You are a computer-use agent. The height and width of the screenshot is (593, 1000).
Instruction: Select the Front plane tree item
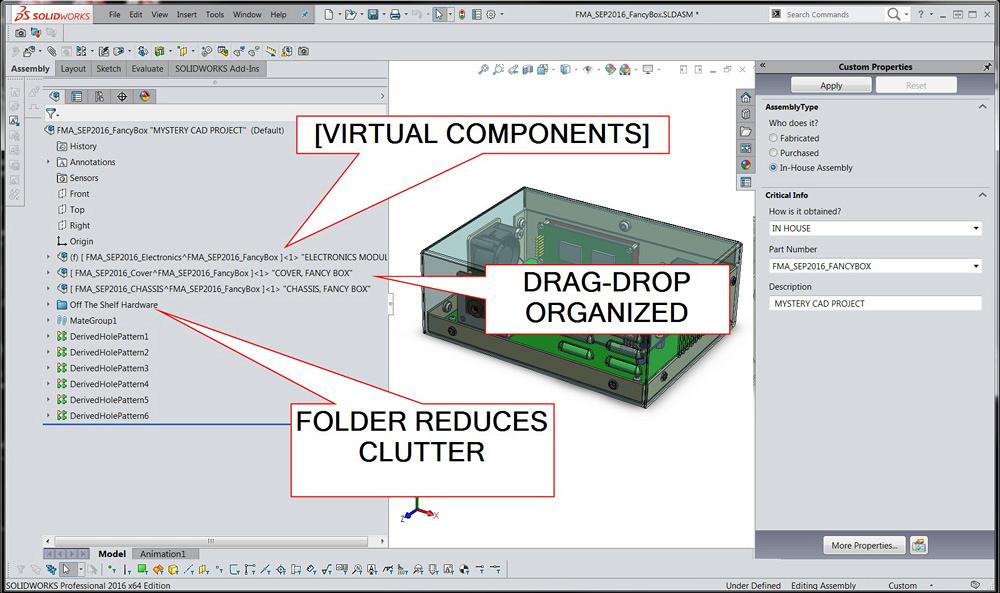tap(73, 194)
